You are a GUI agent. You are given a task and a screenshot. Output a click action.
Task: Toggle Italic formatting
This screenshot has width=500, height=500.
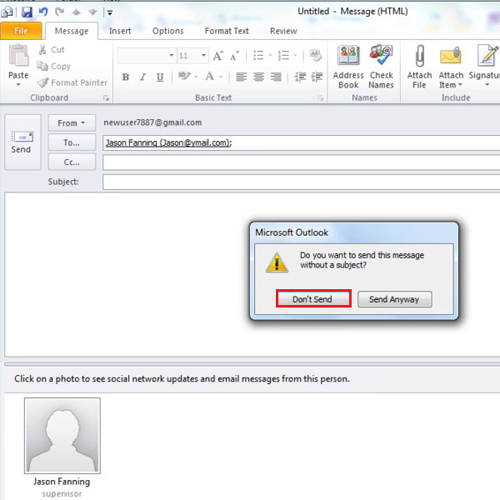click(143, 77)
